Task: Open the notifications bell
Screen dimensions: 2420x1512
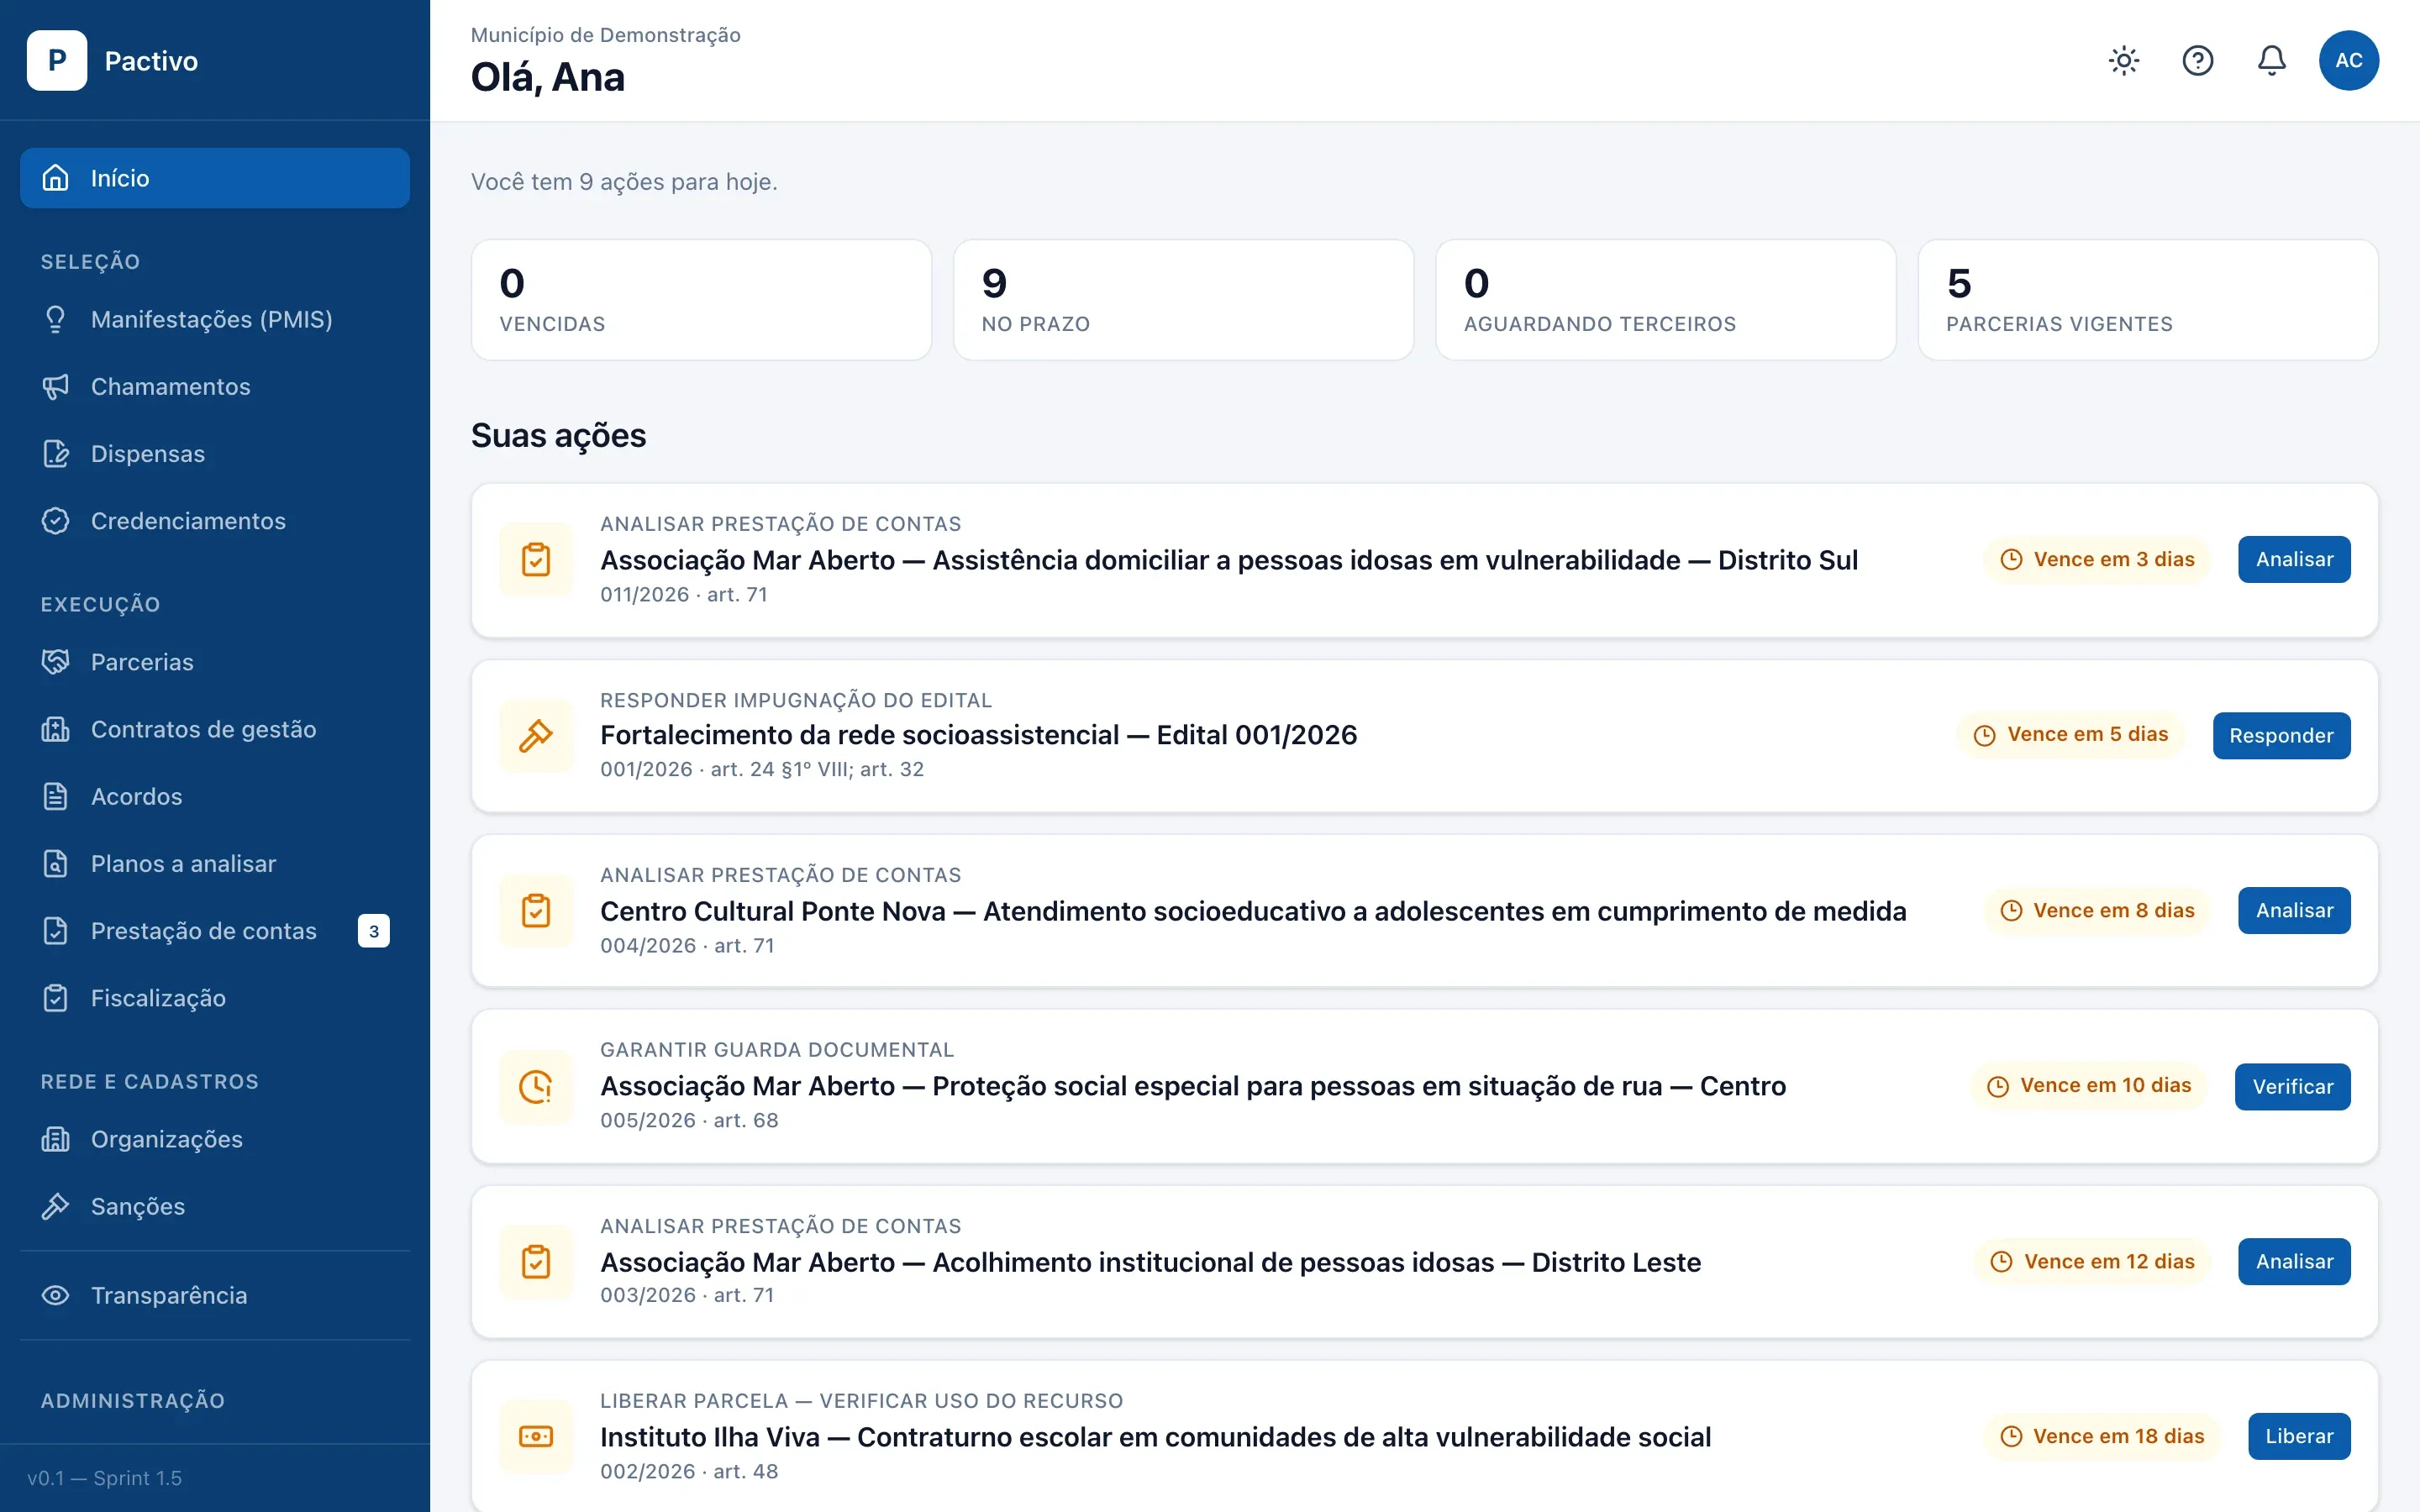Action: tap(2272, 61)
